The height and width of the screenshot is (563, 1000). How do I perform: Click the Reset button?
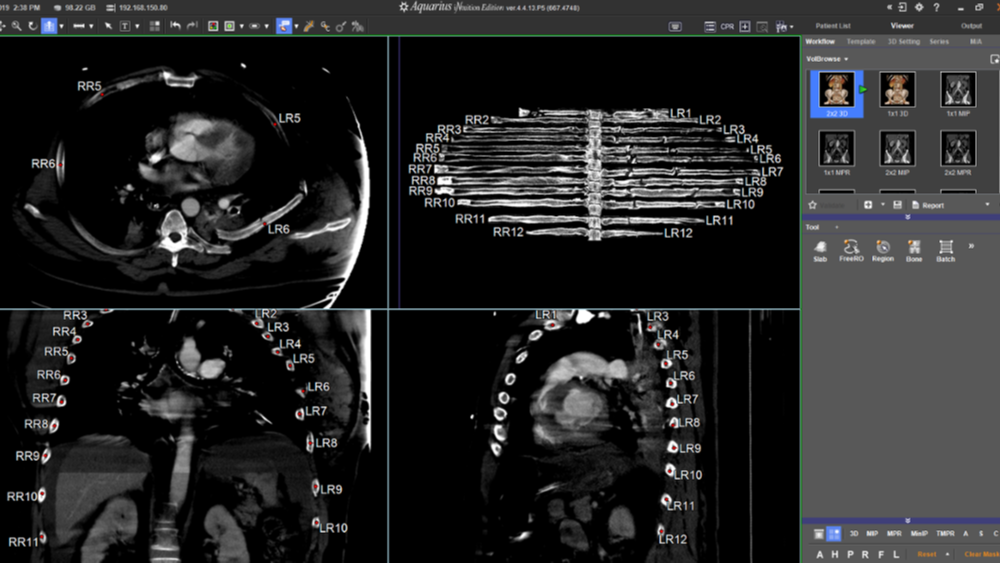pyautogui.click(x=927, y=554)
